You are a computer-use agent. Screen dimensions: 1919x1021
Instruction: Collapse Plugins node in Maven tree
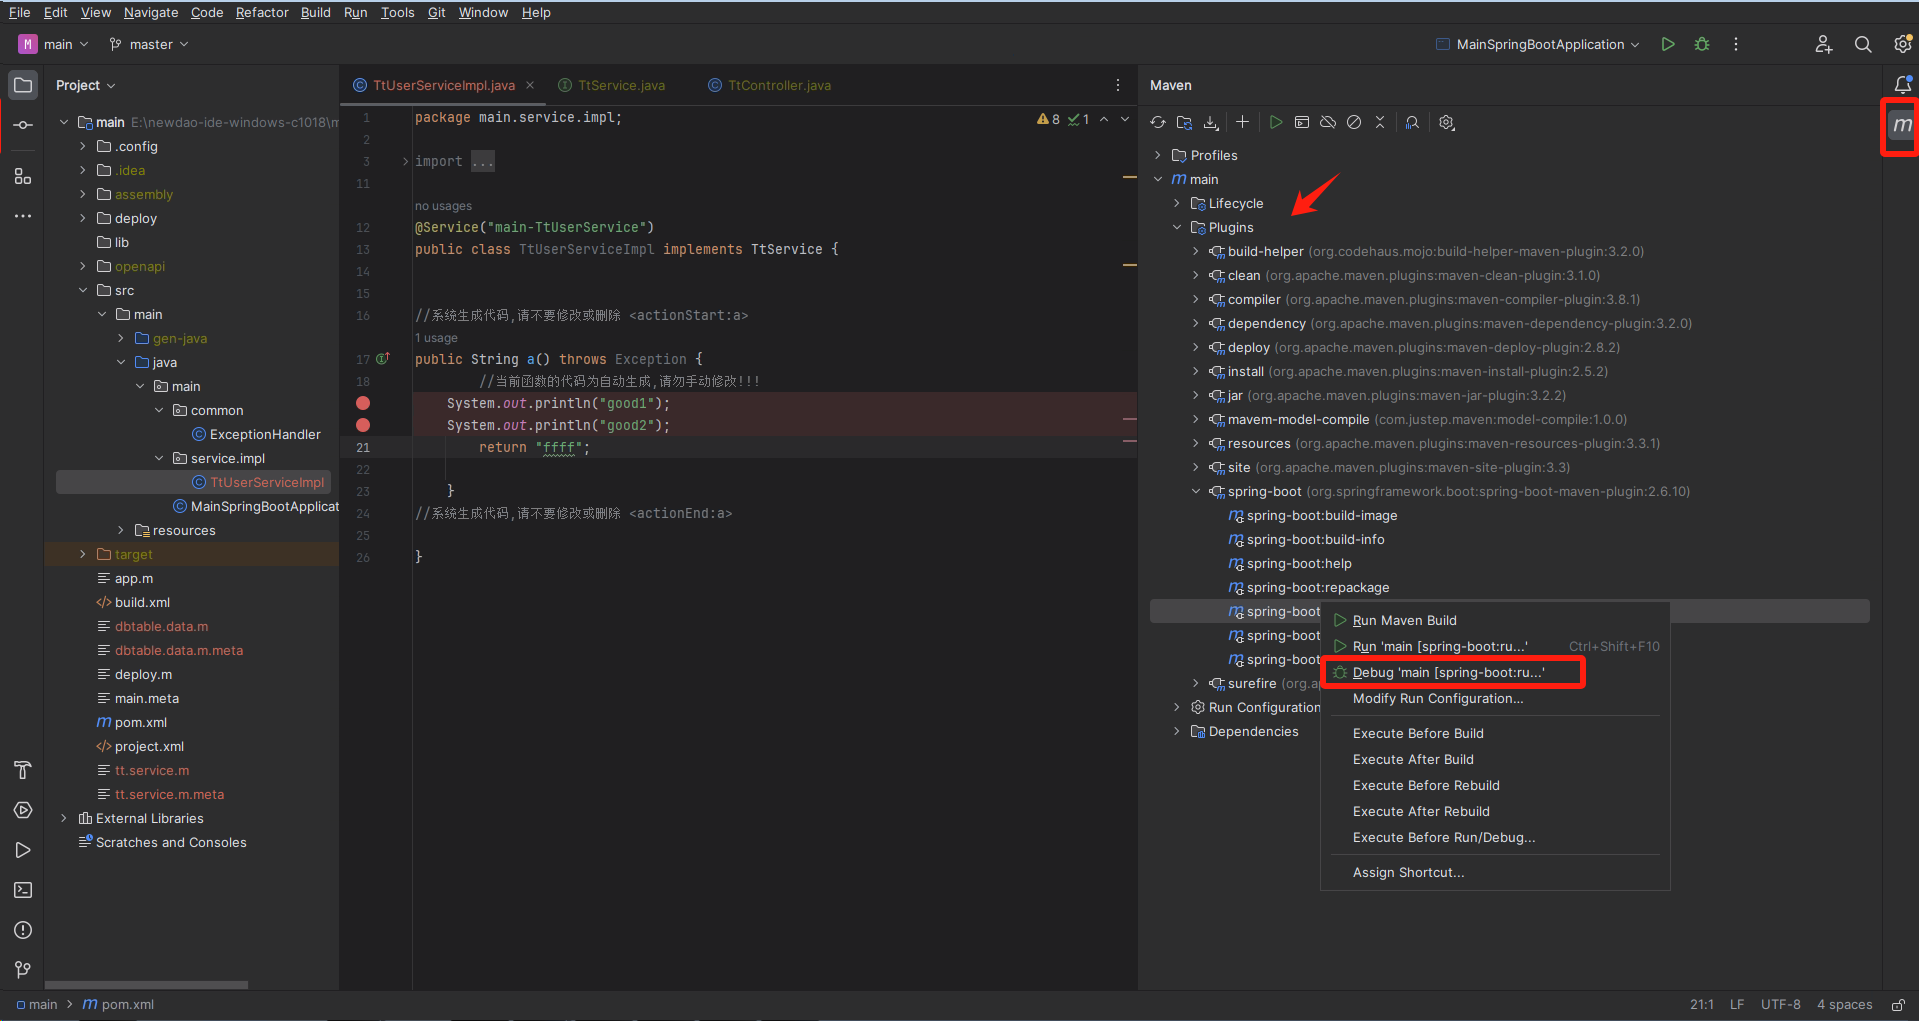pos(1177,227)
